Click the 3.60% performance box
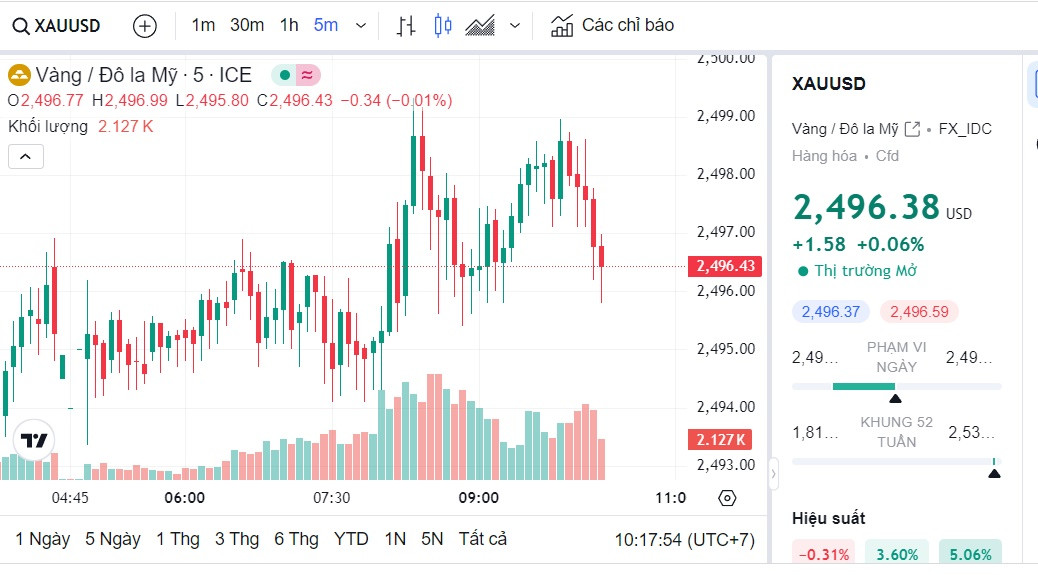 [x=897, y=554]
